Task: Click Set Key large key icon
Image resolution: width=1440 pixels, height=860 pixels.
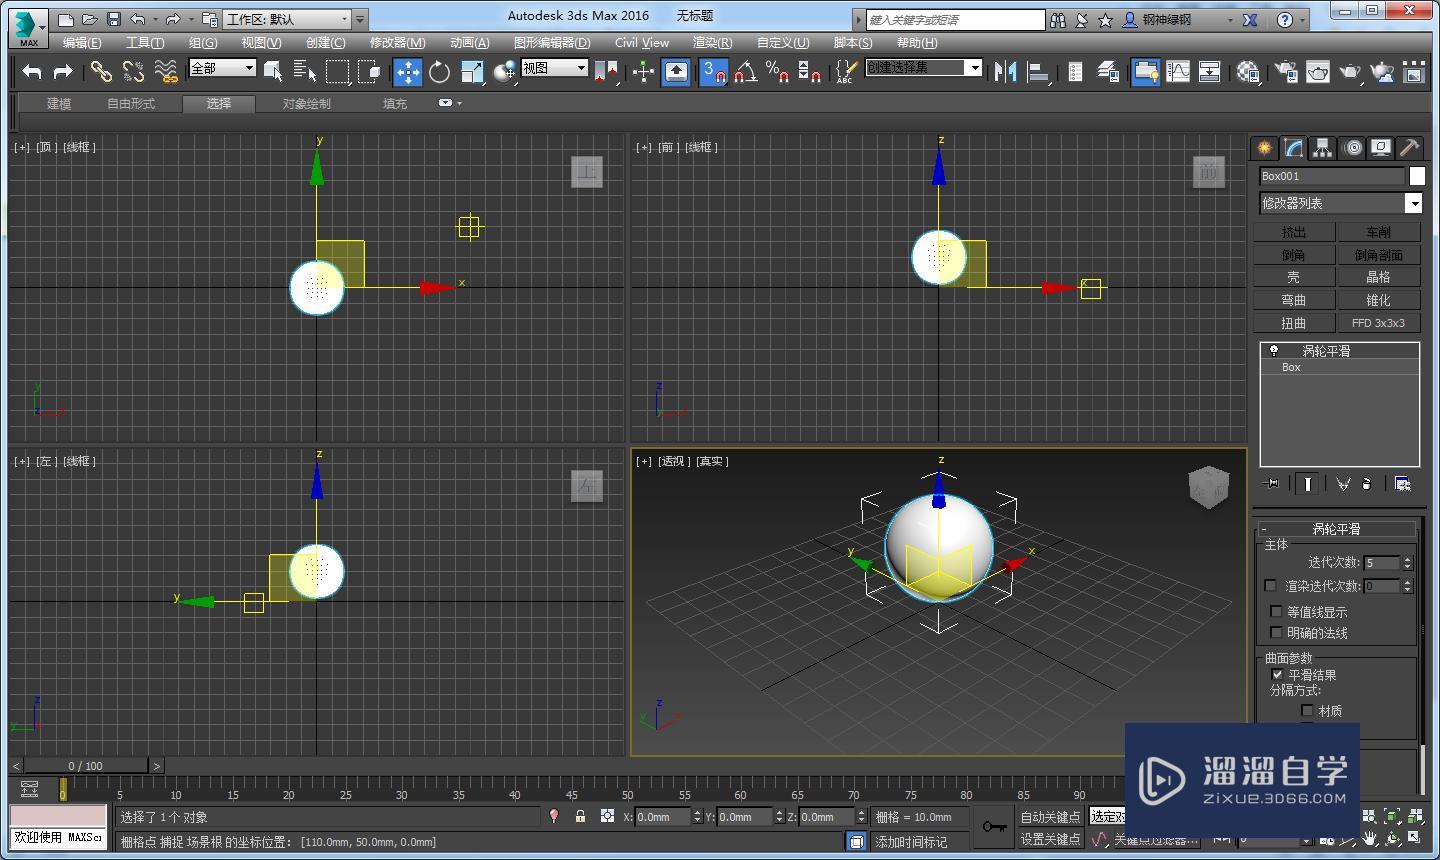Action: pos(994,827)
